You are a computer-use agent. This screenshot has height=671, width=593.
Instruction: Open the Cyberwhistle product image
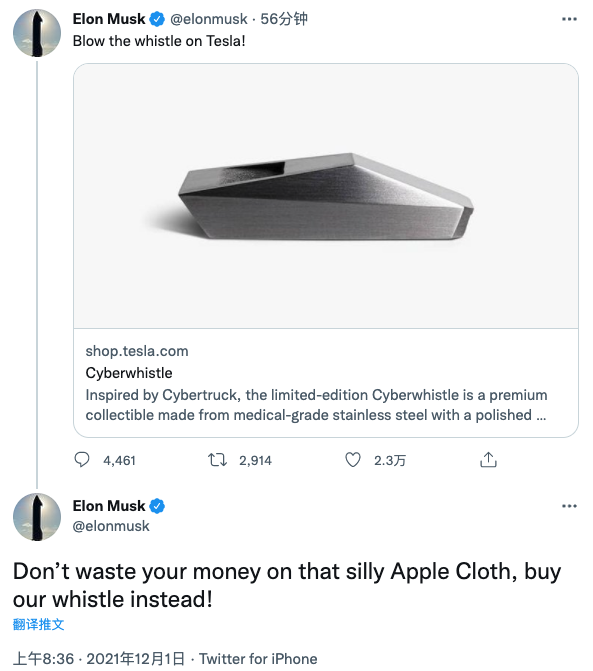326,196
